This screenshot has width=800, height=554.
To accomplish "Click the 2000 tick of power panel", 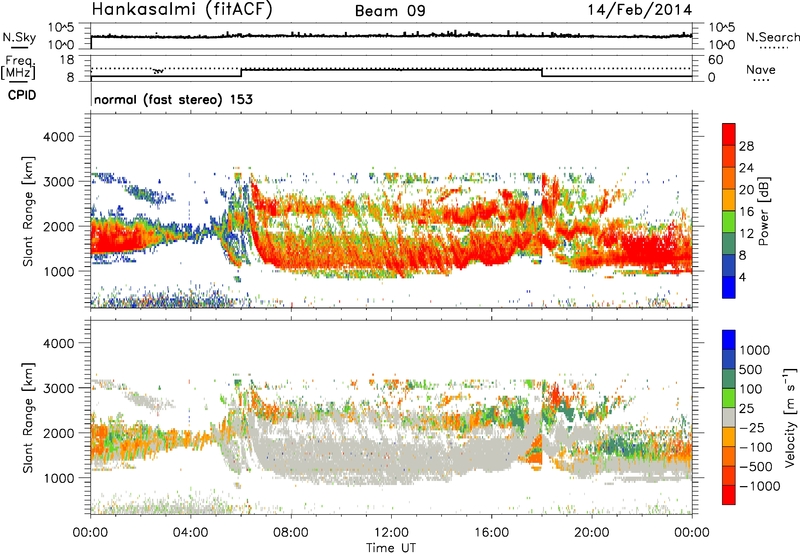I will tap(59, 226).
